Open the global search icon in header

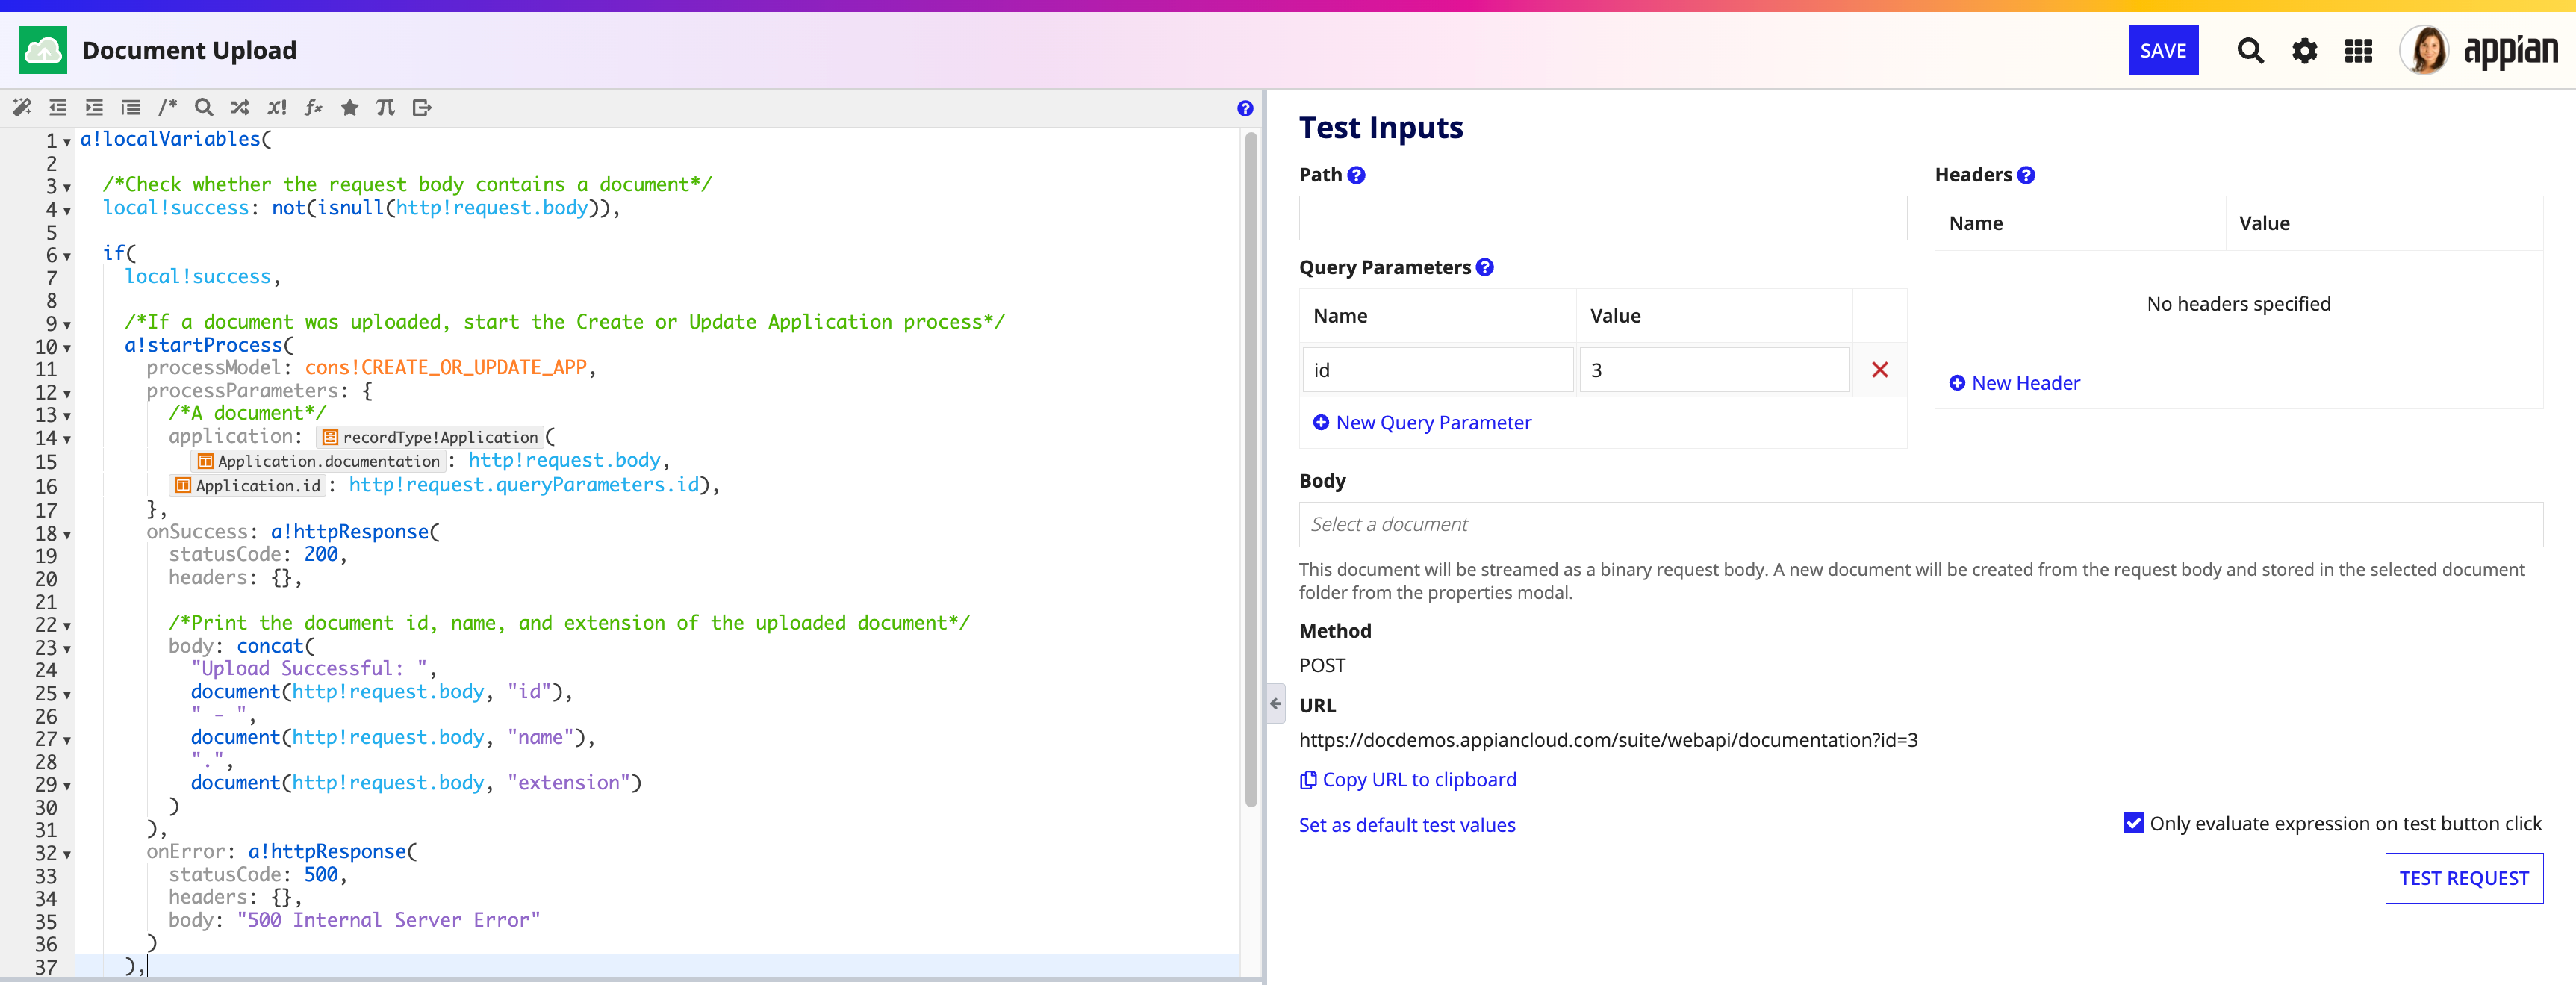click(x=2250, y=50)
